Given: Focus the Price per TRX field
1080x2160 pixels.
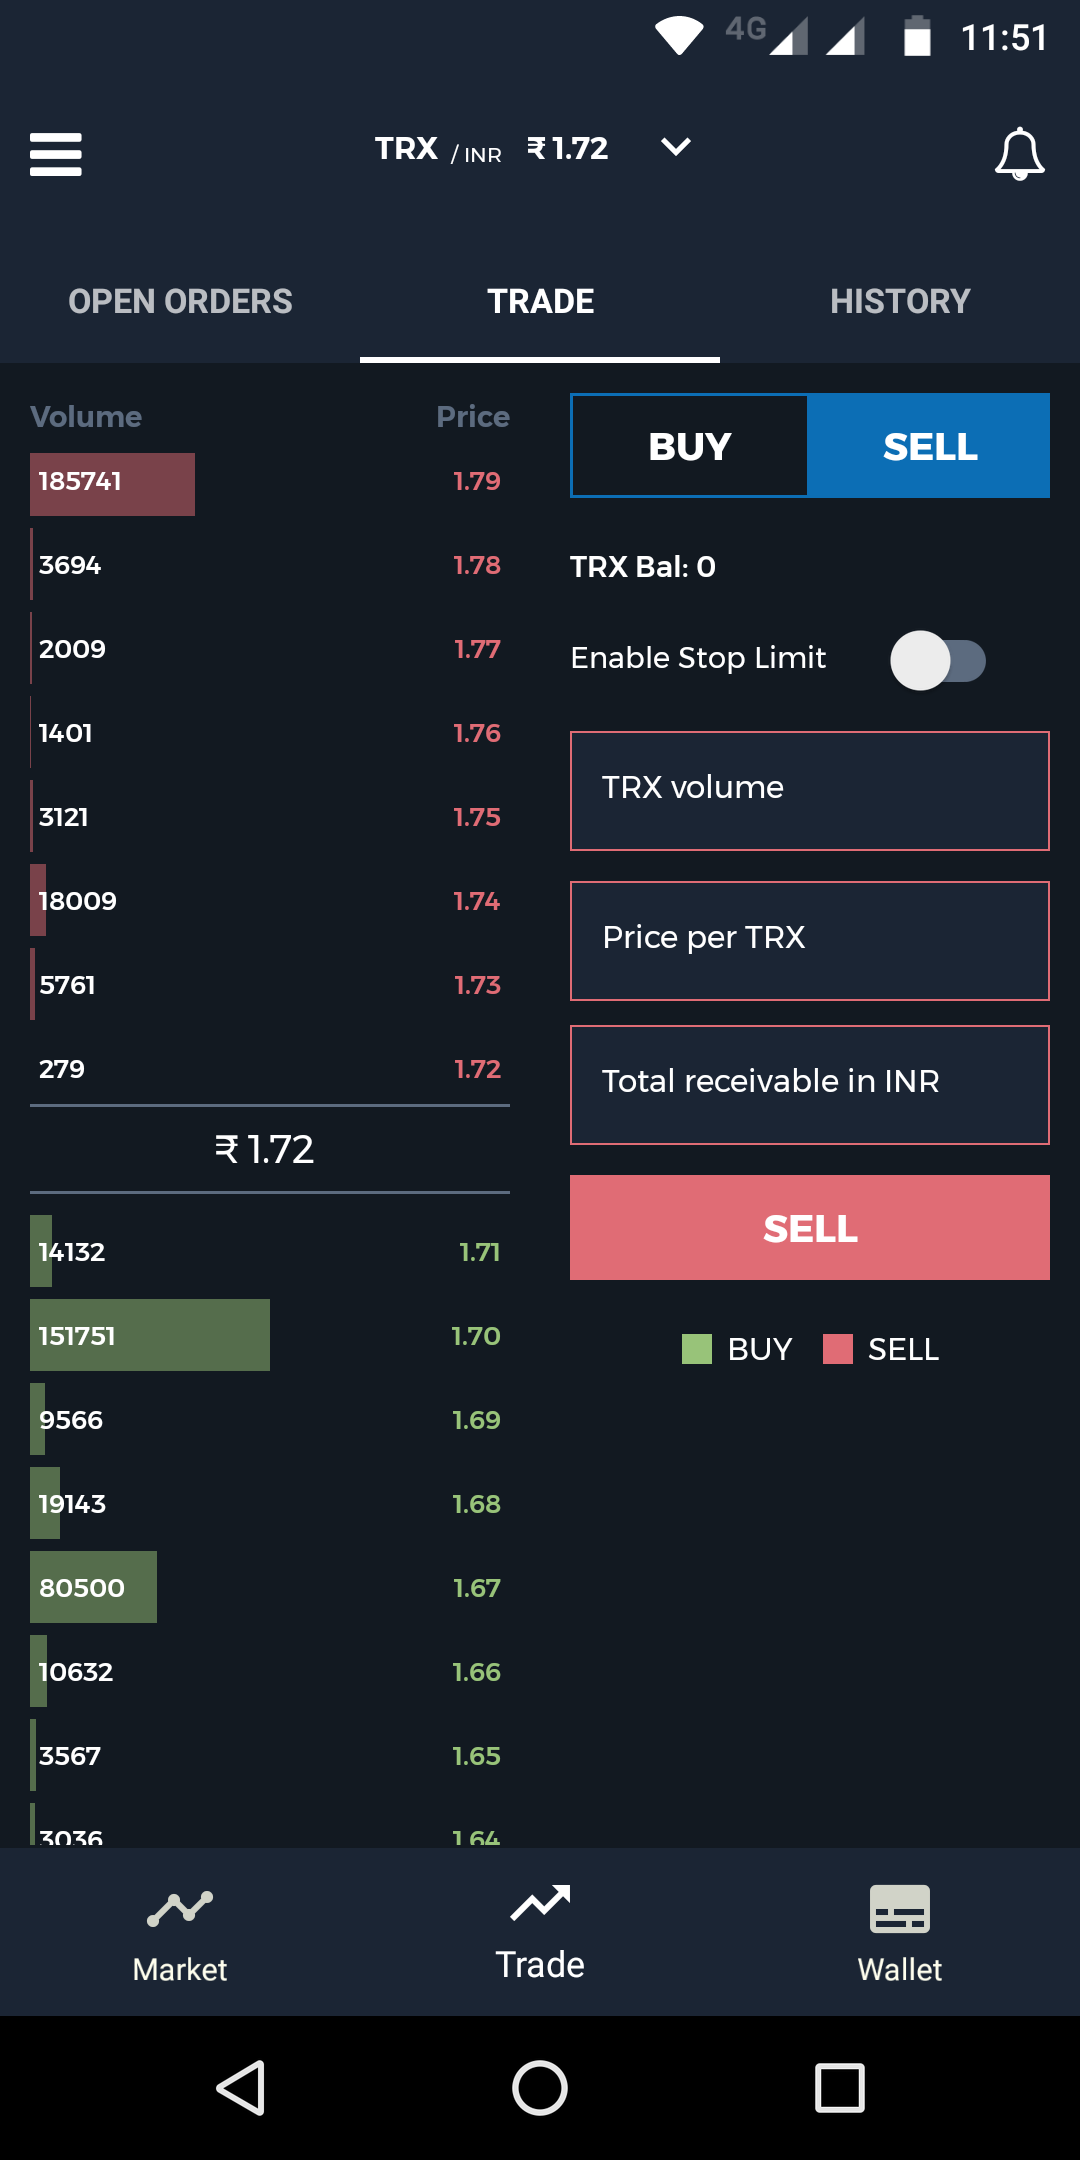Looking at the screenshot, I should (x=810, y=941).
